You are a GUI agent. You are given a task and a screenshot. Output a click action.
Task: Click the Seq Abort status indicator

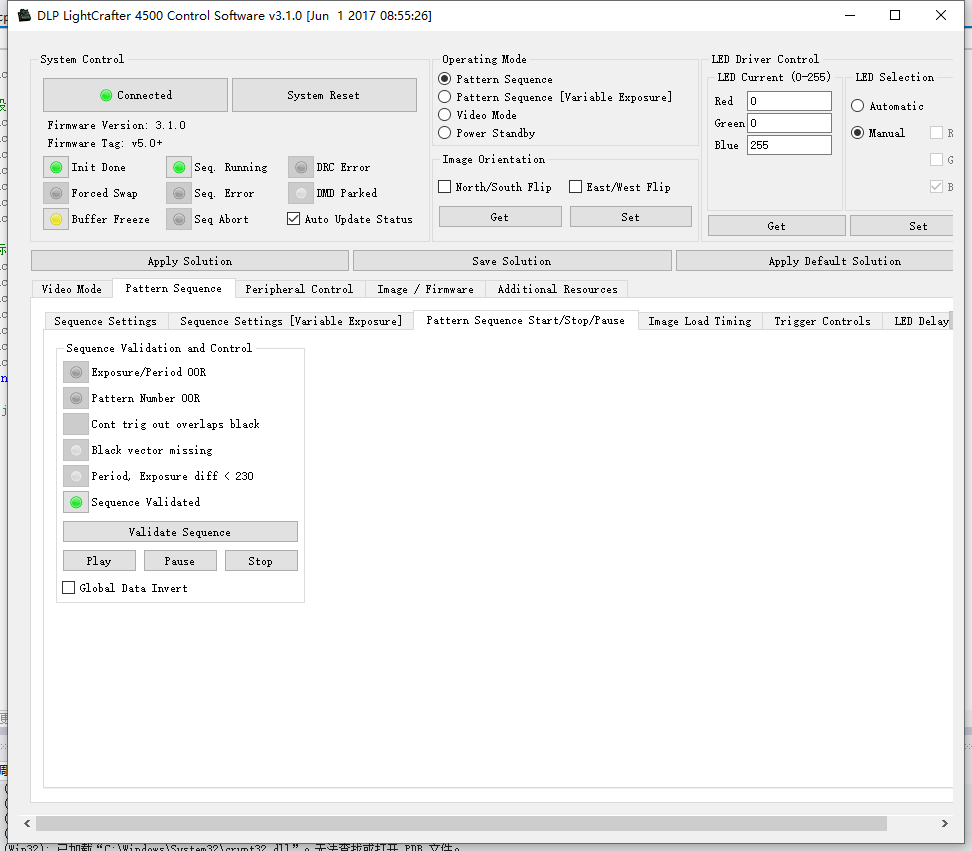point(179,219)
